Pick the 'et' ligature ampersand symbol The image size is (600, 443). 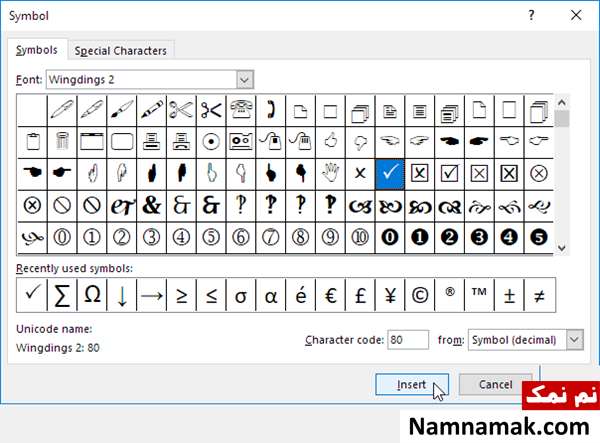(122, 206)
